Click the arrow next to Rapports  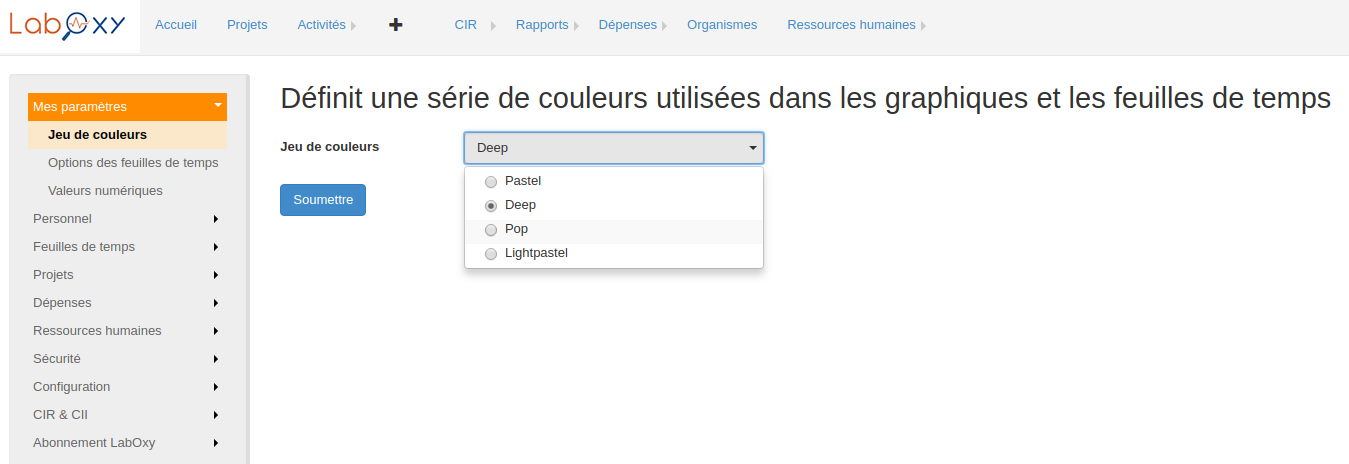[x=576, y=26]
